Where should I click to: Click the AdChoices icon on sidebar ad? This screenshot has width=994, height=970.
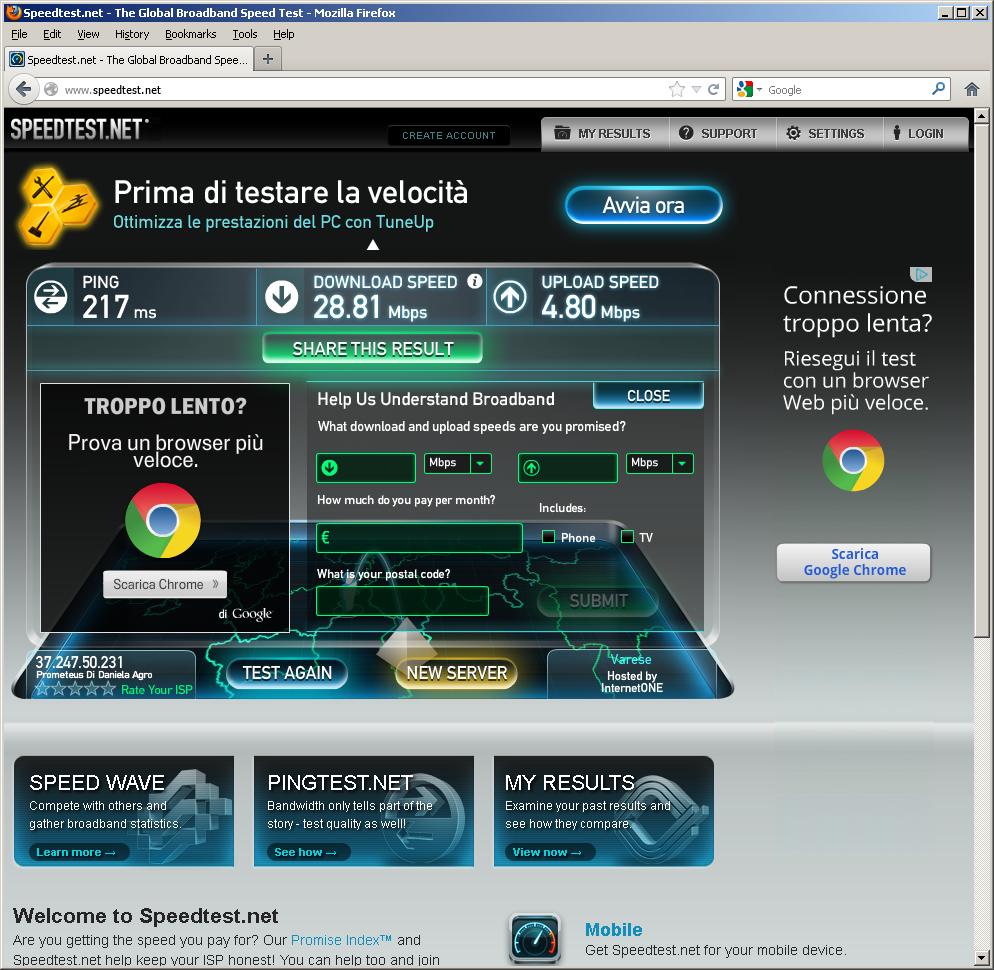point(921,274)
